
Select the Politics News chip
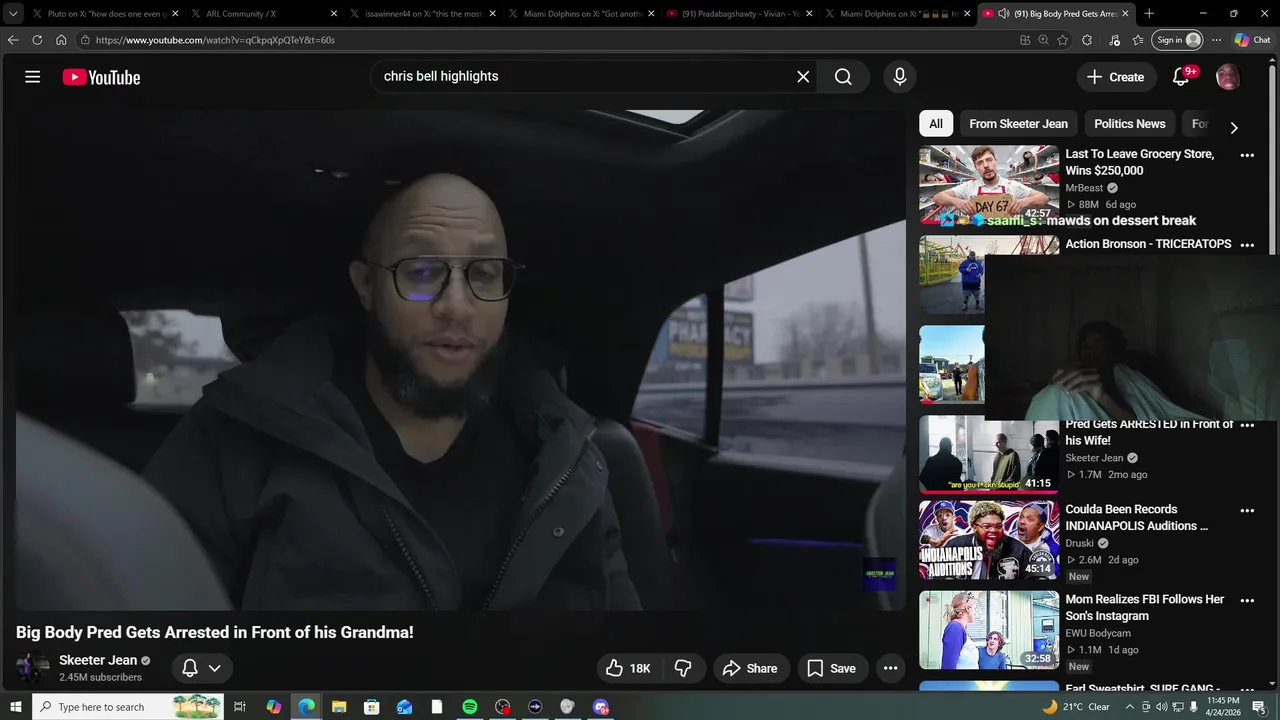pyautogui.click(x=1130, y=124)
